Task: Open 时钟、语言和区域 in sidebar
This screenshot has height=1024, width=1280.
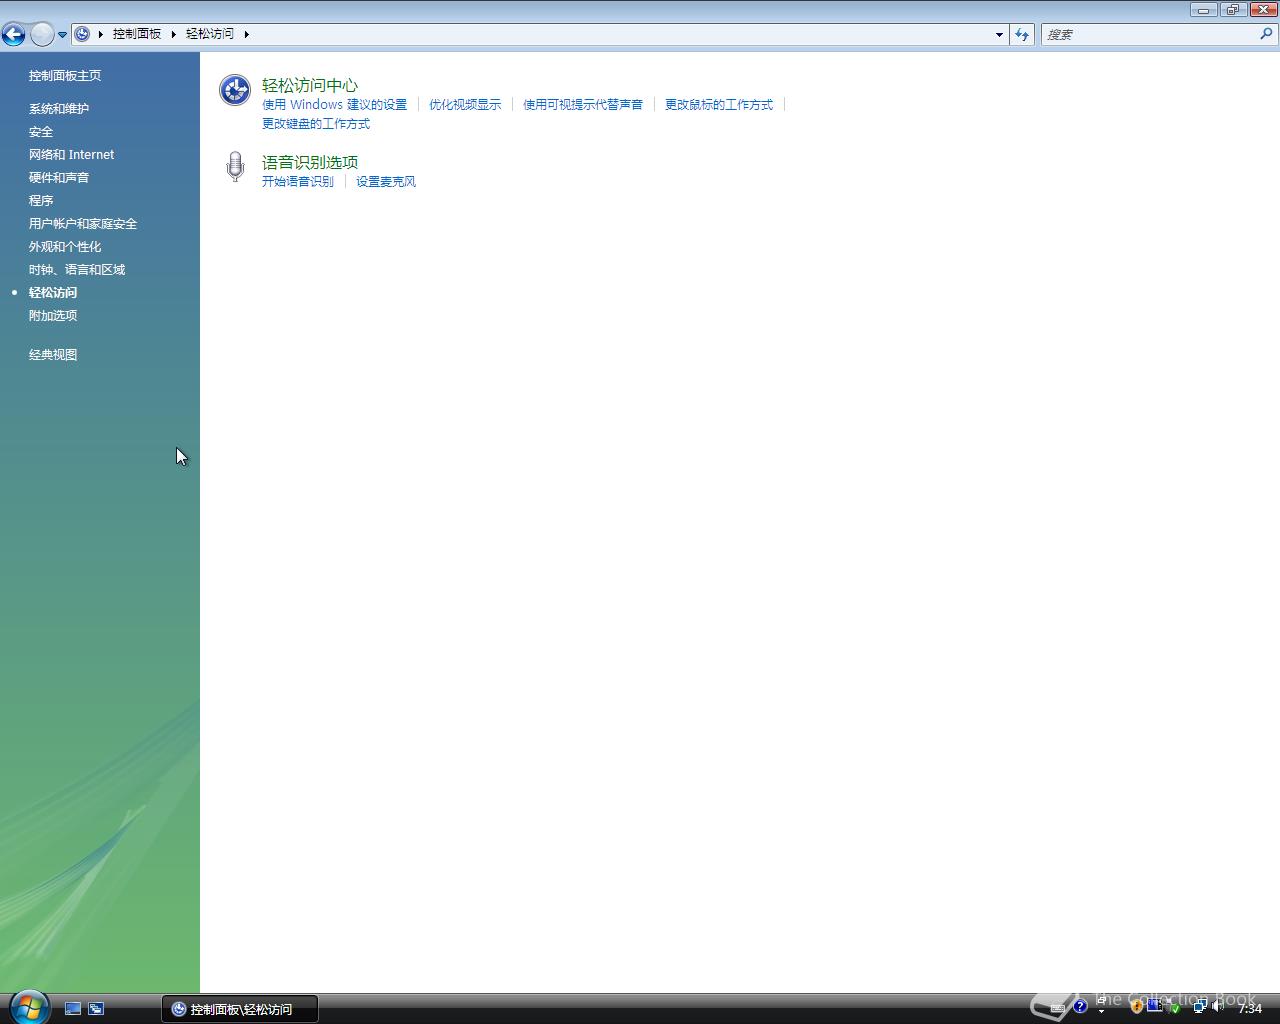Action: click(77, 270)
